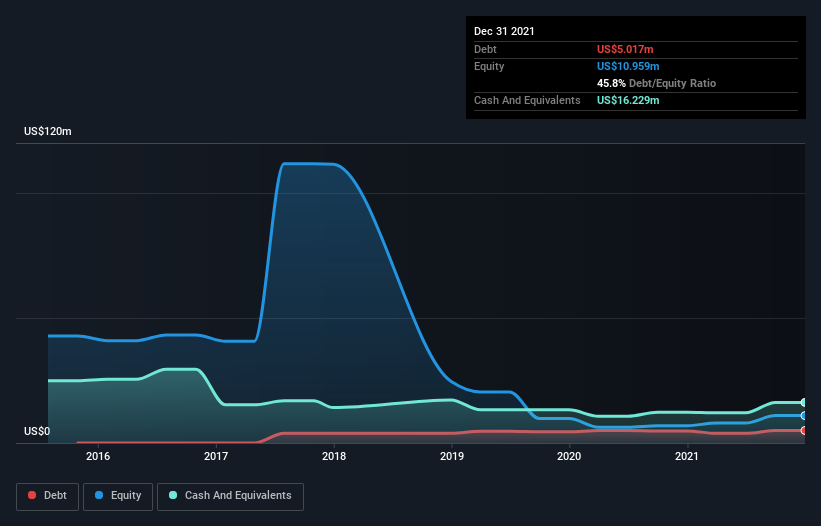Click the US$16.229m cash value
821x526 pixels.
[628, 100]
